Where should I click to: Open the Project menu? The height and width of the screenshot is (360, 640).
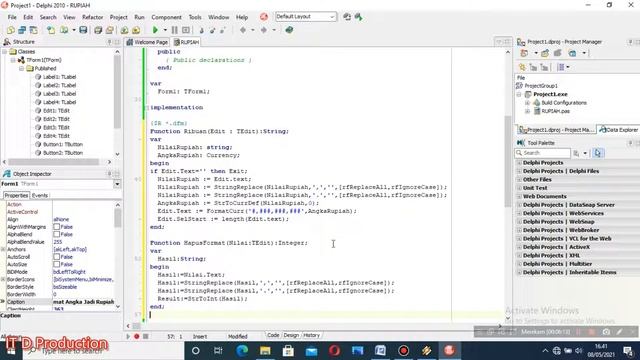[x=118, y=17]
